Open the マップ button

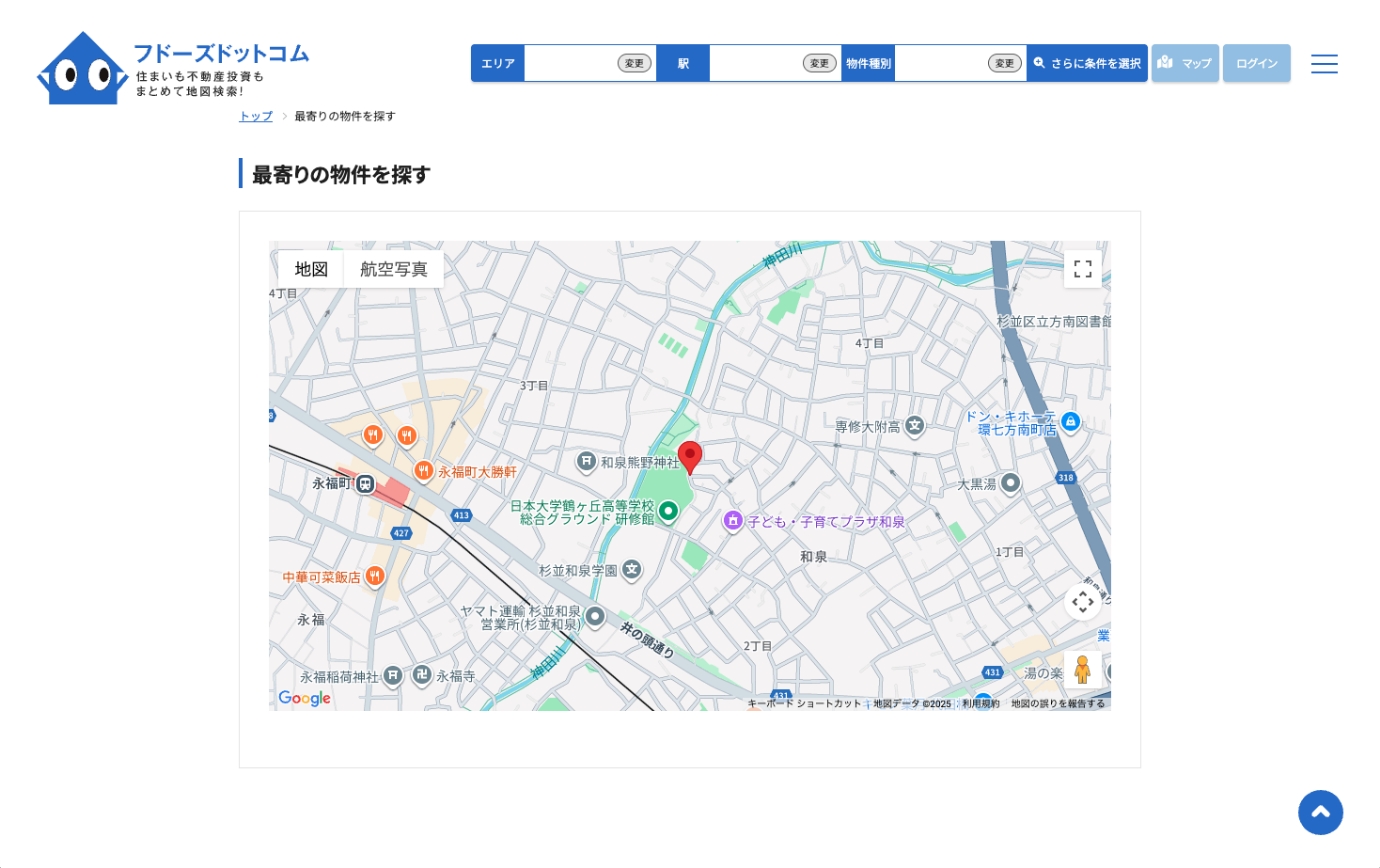click(1184, 63)
